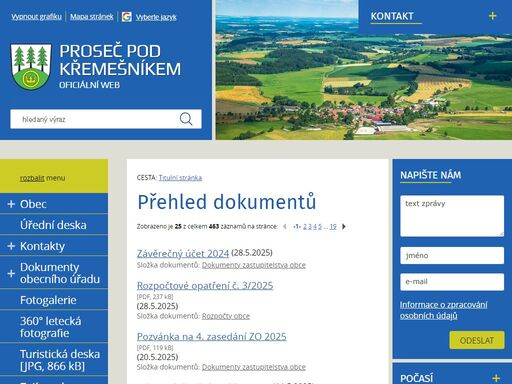Go to next page arrow in pagination
The height and width of the screenshot is (384, 512).
[344, 227]
